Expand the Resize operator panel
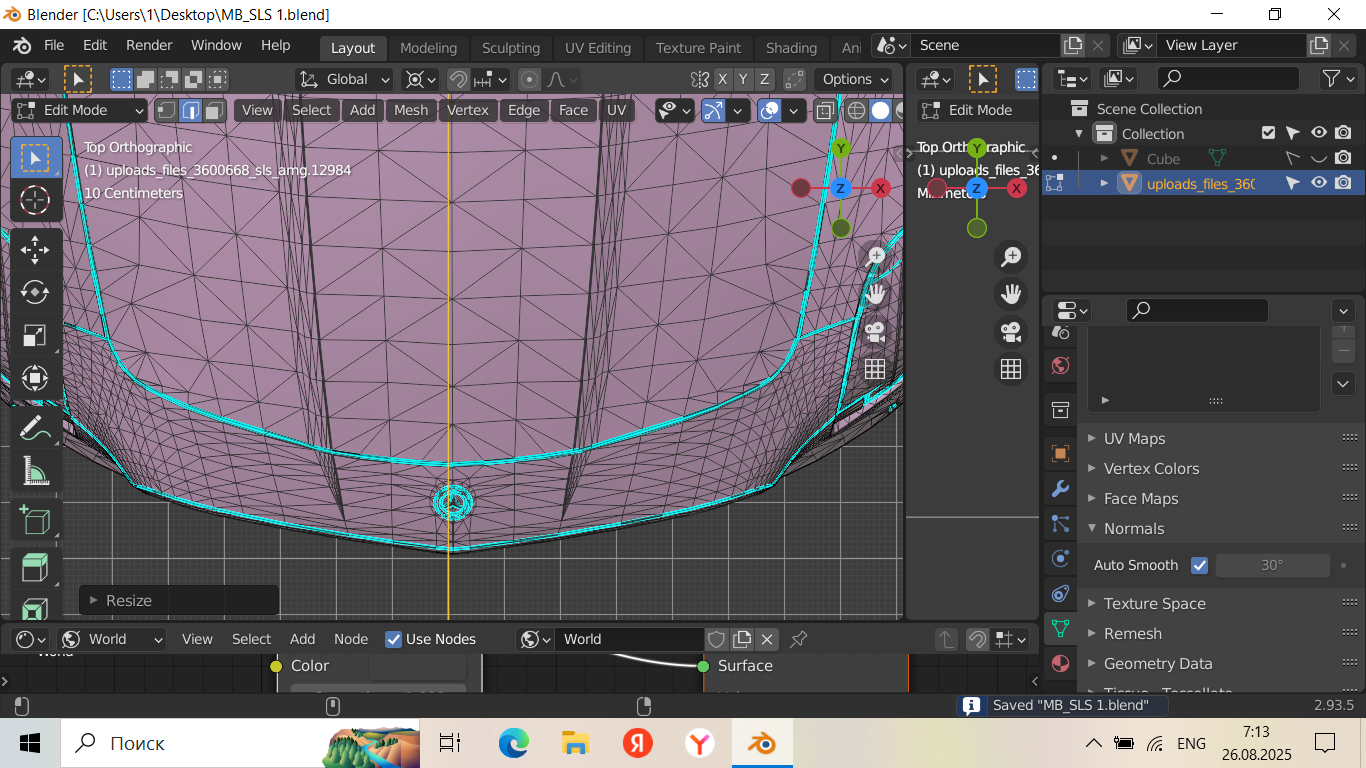Screen dimensions: 1366x768 click(x=128, y=600)
